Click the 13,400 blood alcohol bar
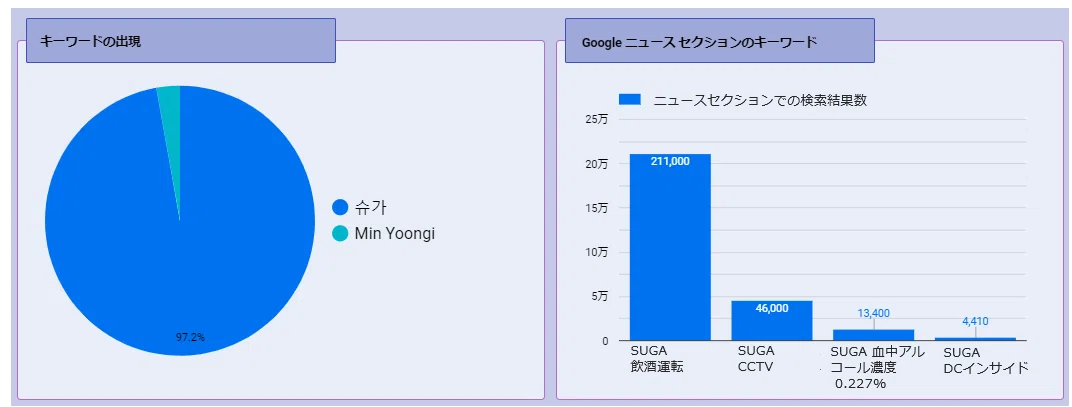The image size is (1072, 407). click(873, 335)
